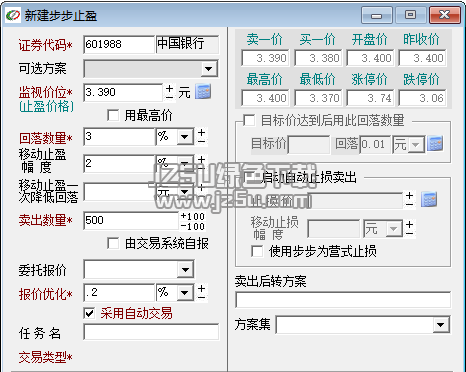
Task: Expand 方案集 dropdown
Action: coord(441,324)
